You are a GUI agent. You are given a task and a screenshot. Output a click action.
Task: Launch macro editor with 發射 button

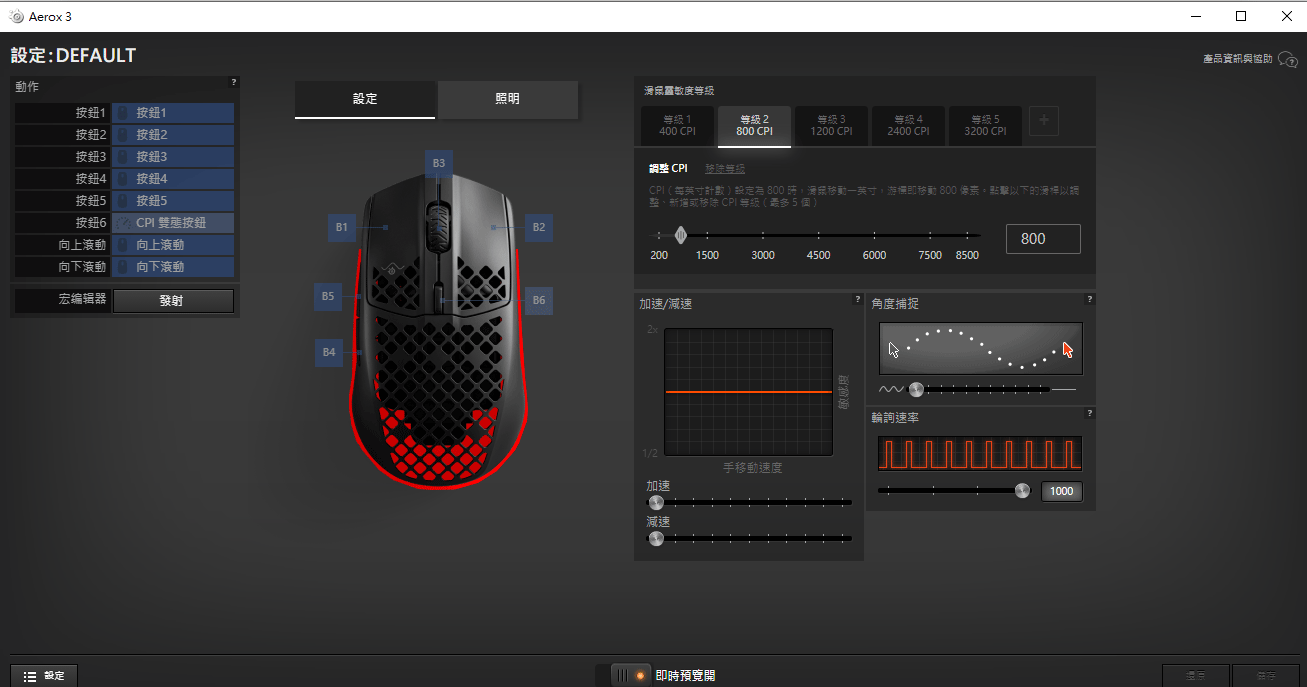173,301
